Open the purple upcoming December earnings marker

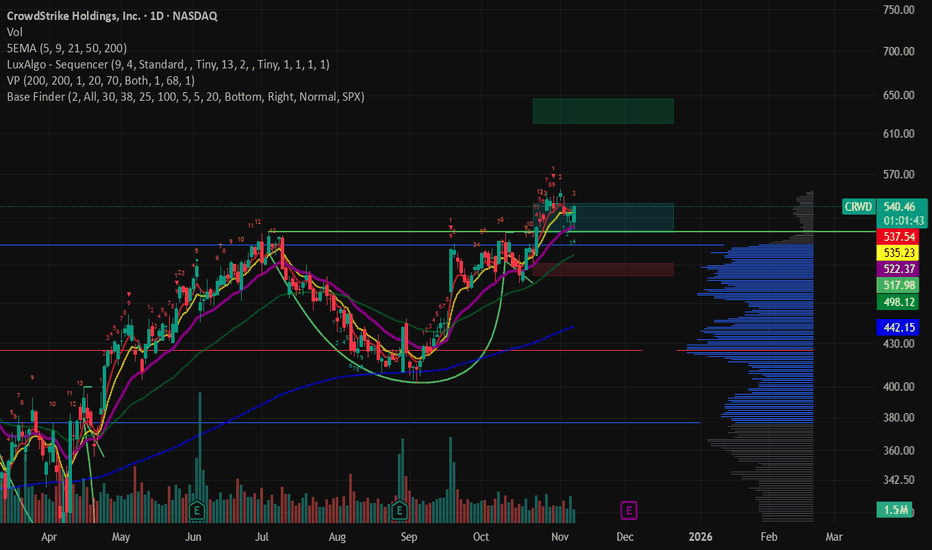[x=629, y=510]
